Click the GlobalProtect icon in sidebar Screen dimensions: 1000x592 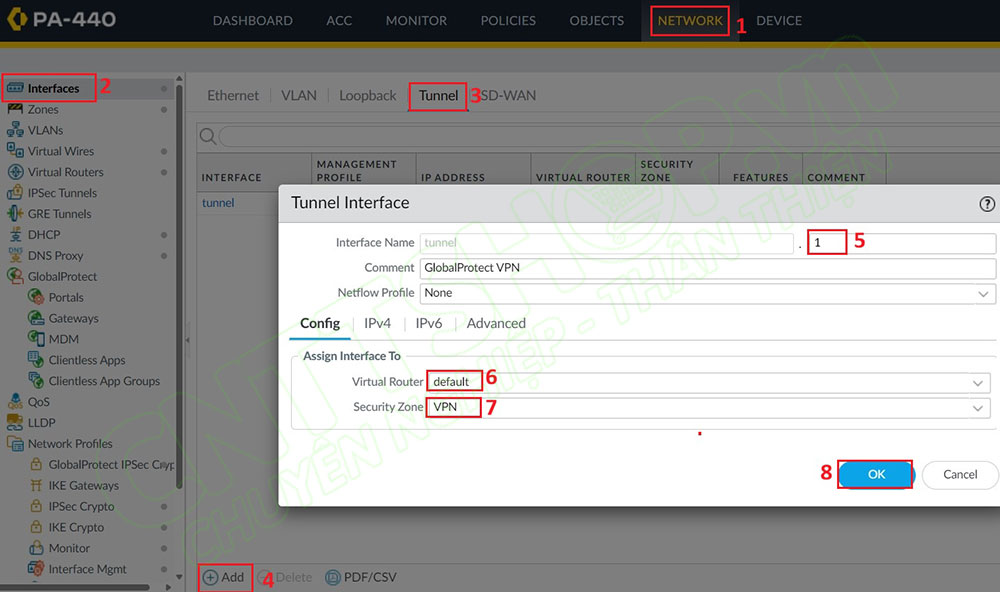tap(15, 276)
